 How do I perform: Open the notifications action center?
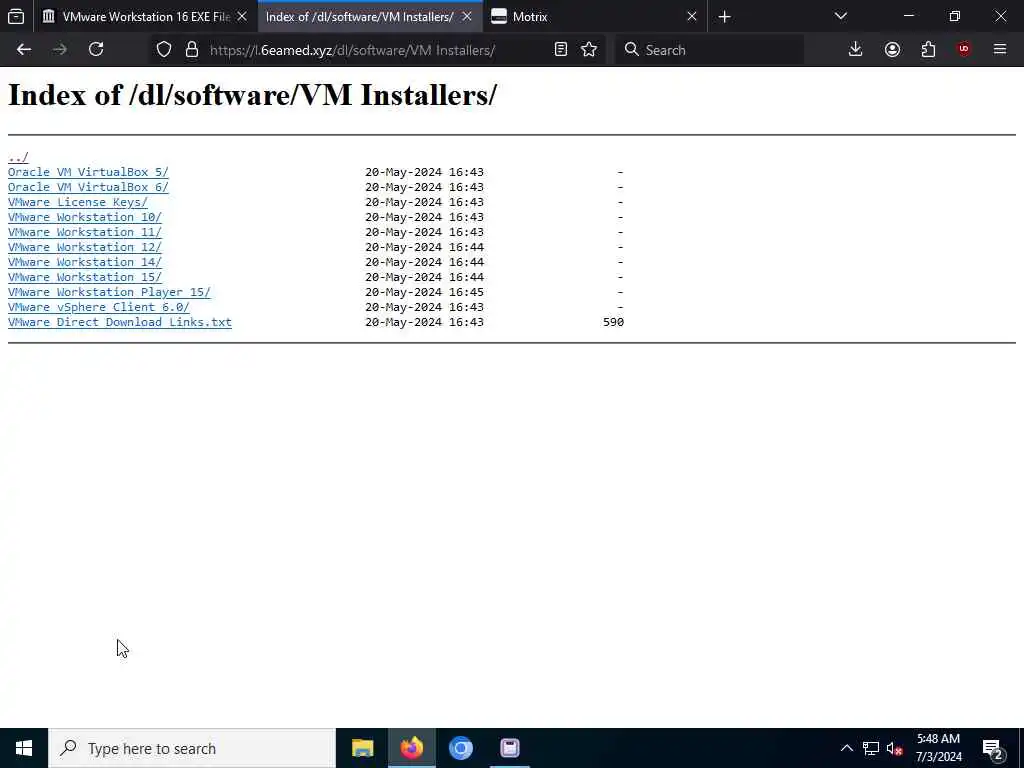[x=993, y=748]
